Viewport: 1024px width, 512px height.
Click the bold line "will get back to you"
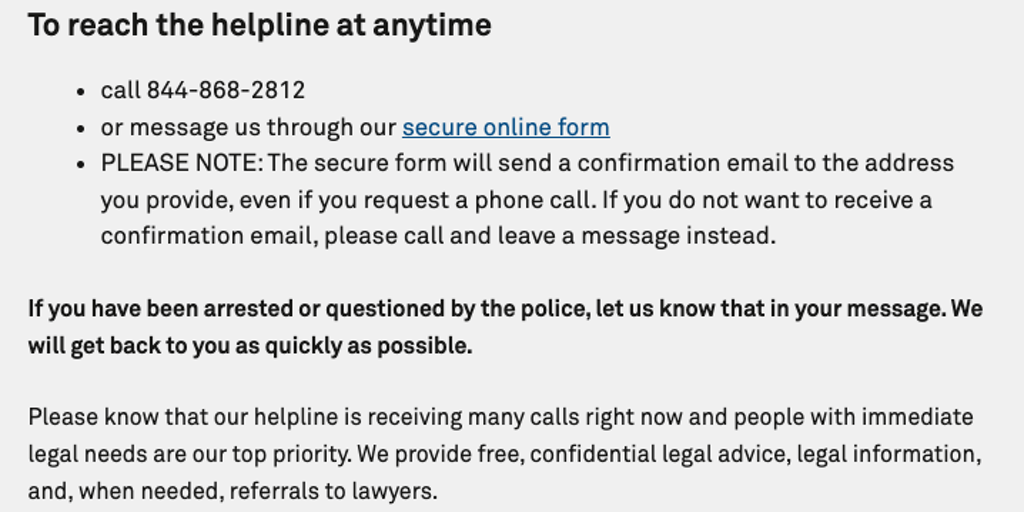(x=249, y=346)
